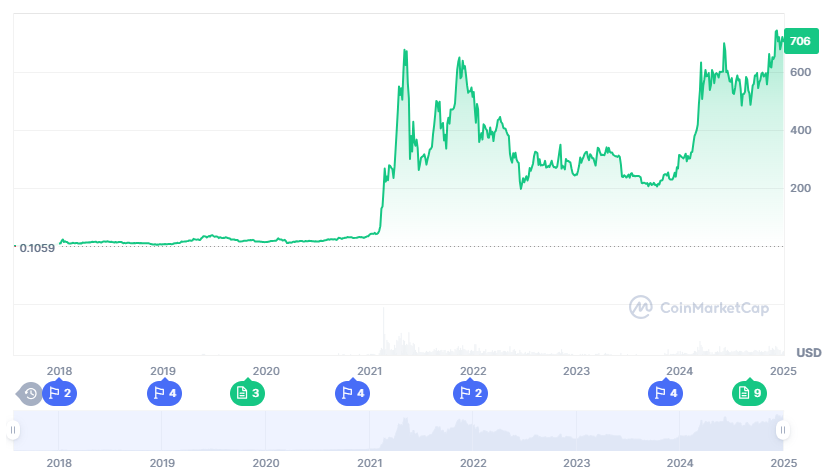Click the grey history clock icon
Viewport: 838px width, 475px height.
[30, 393]
